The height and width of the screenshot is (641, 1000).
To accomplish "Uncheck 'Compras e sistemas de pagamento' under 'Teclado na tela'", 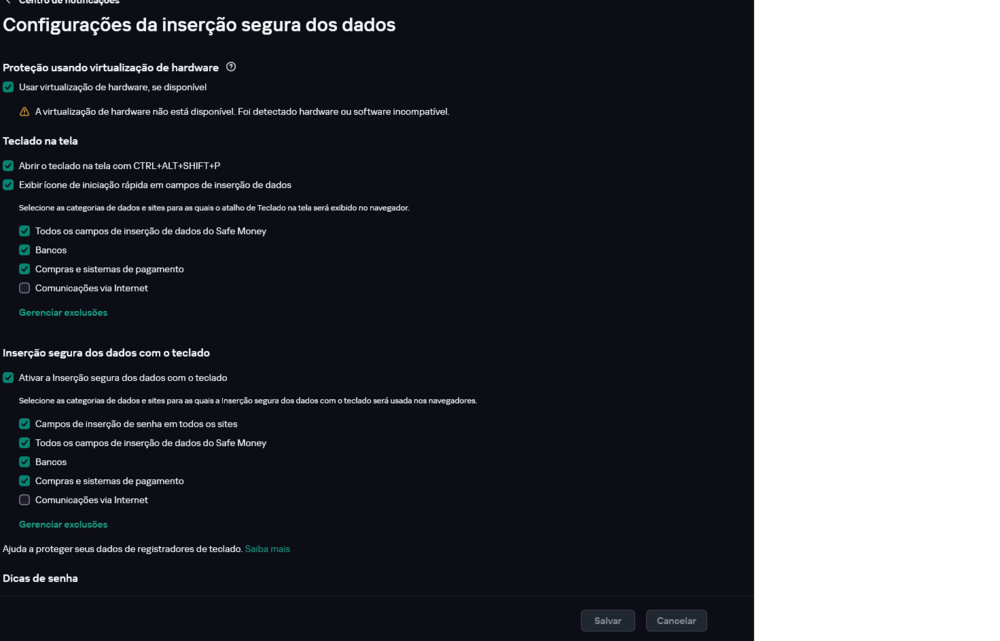I will [x=25, y=269].
